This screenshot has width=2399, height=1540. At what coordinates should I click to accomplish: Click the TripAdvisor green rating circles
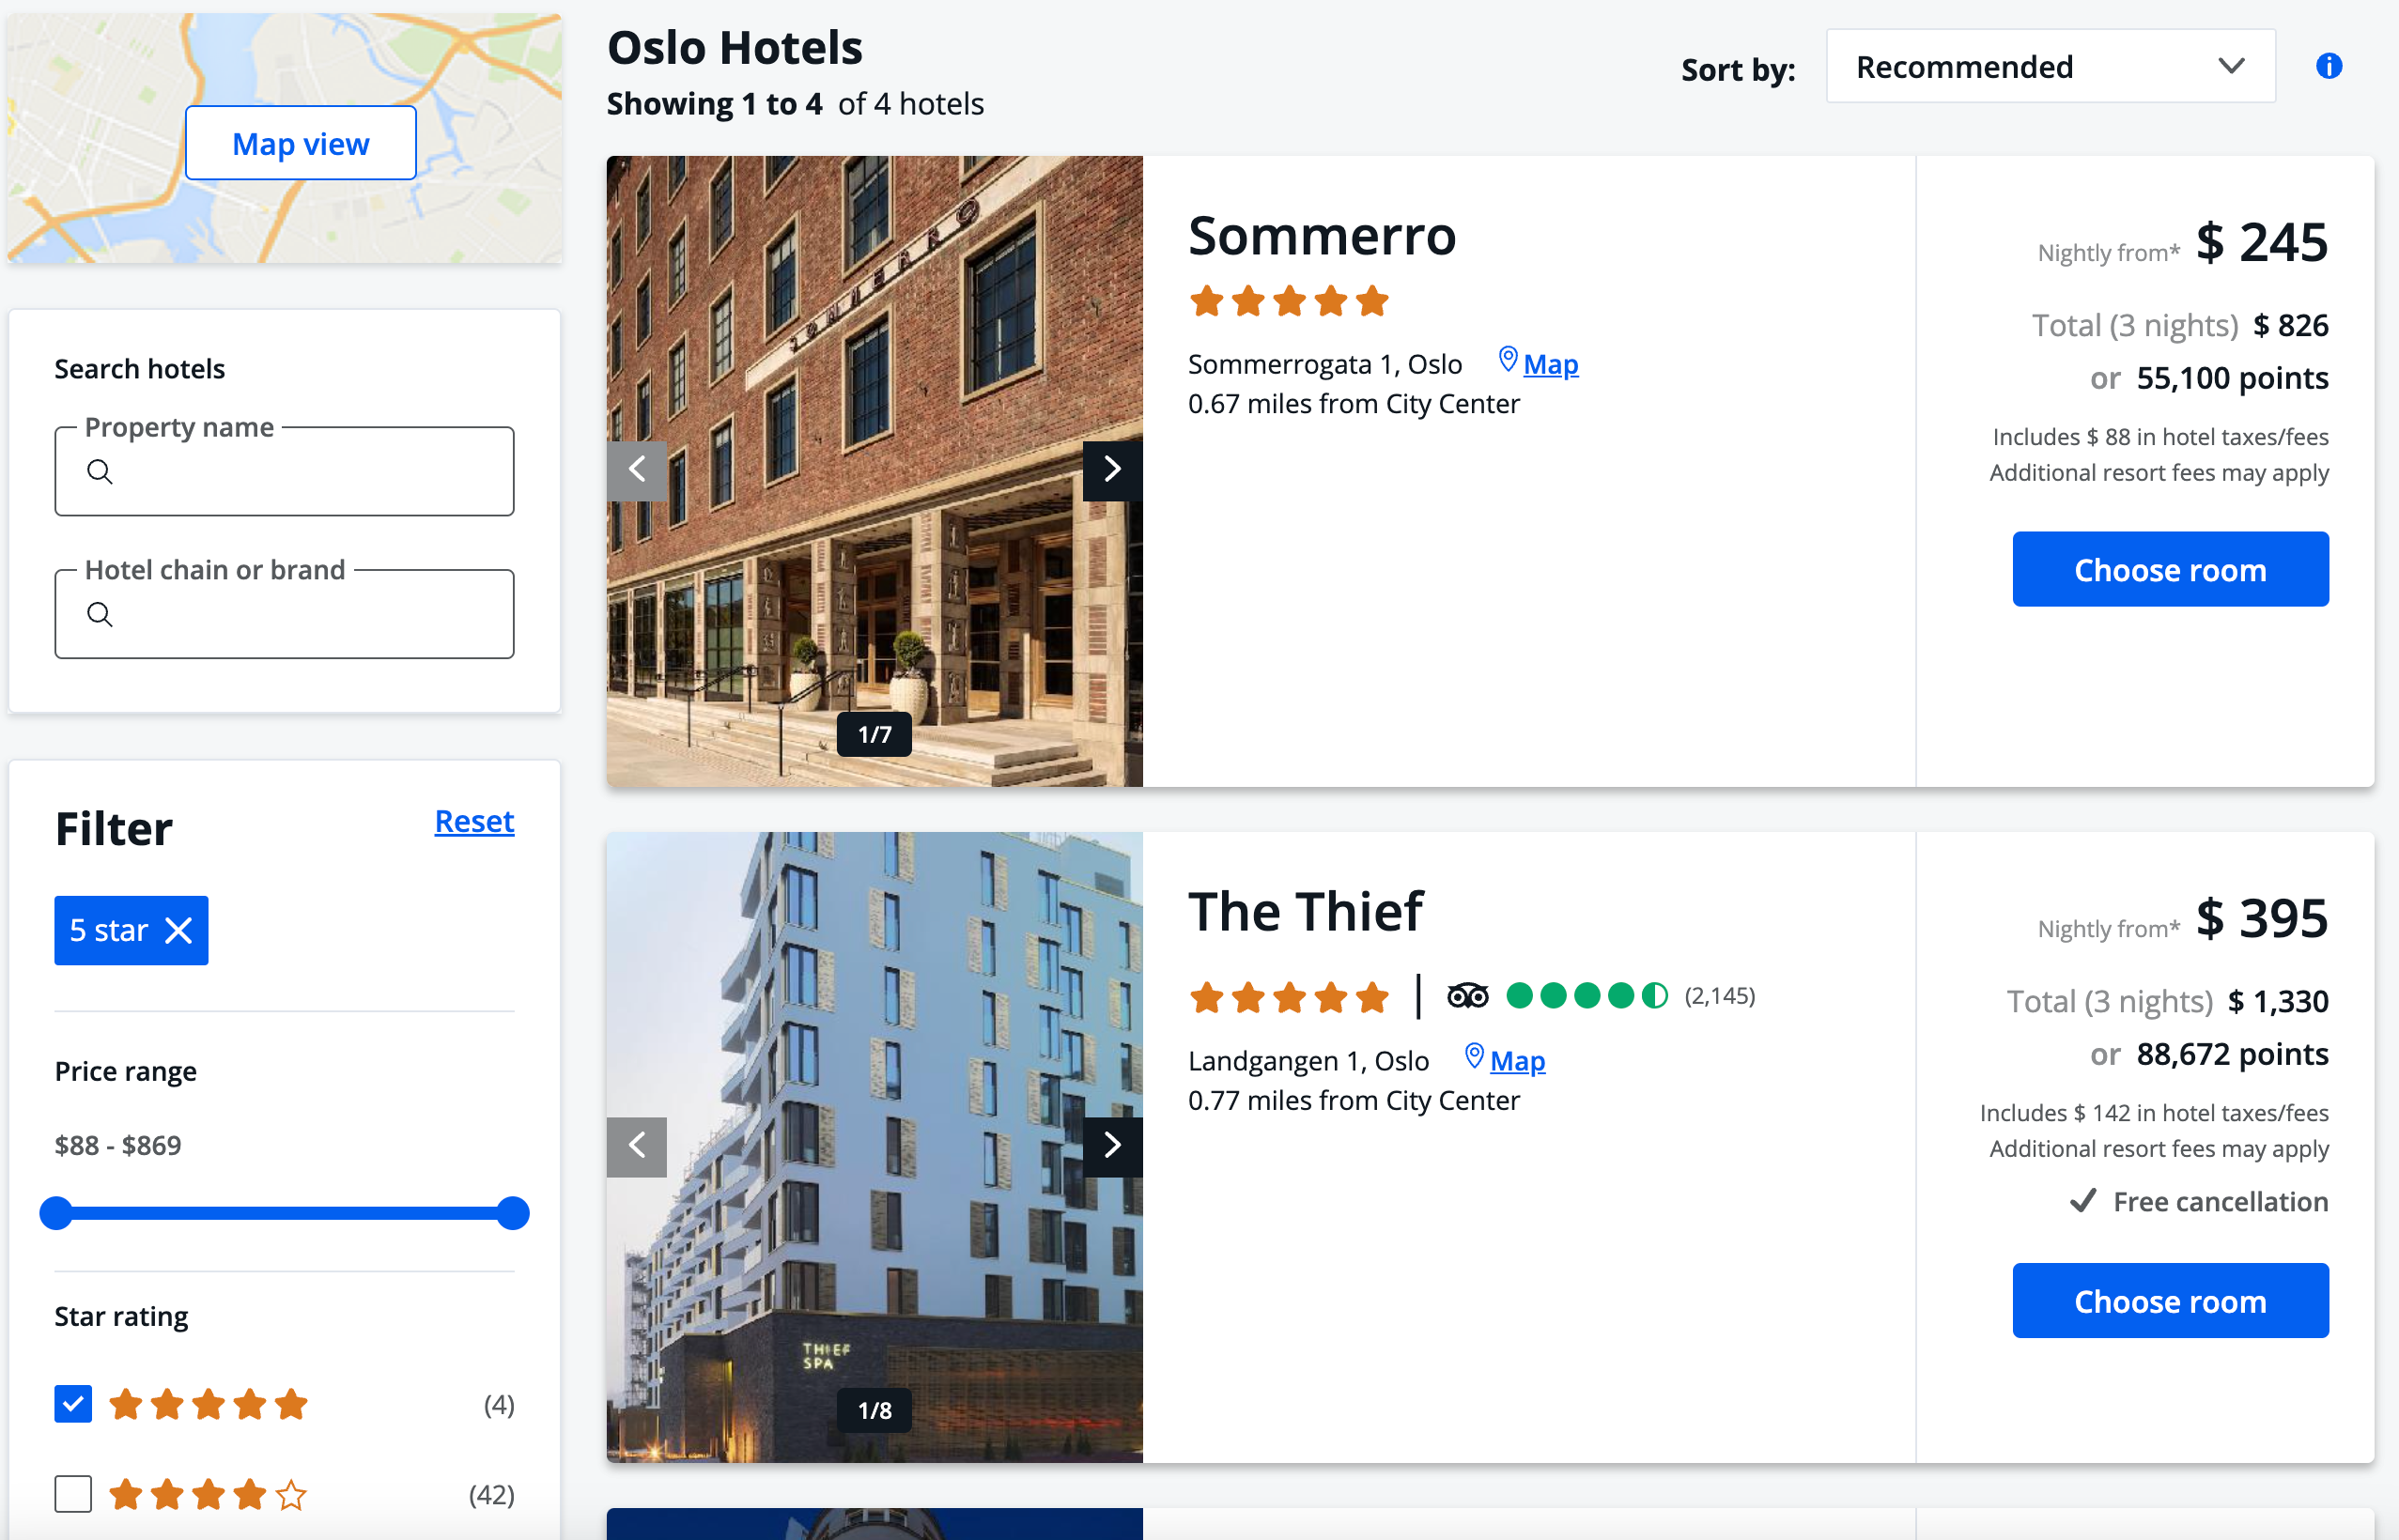tap(1587, 996)
